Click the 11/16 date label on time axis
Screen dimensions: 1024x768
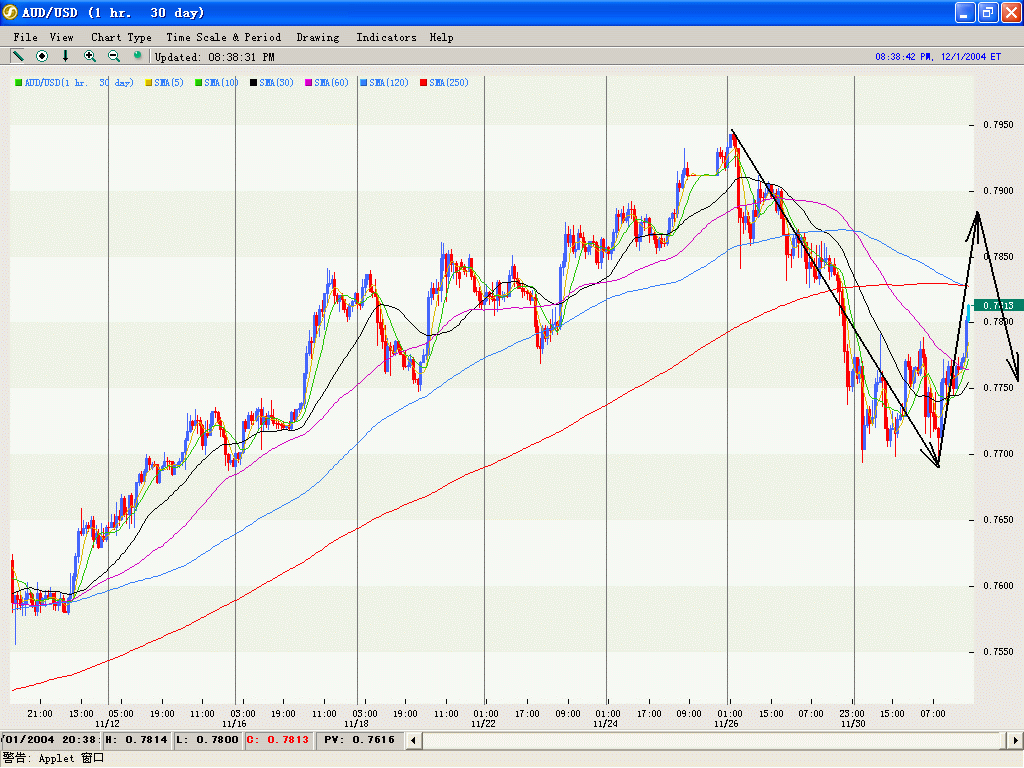(x=234, y=724)
